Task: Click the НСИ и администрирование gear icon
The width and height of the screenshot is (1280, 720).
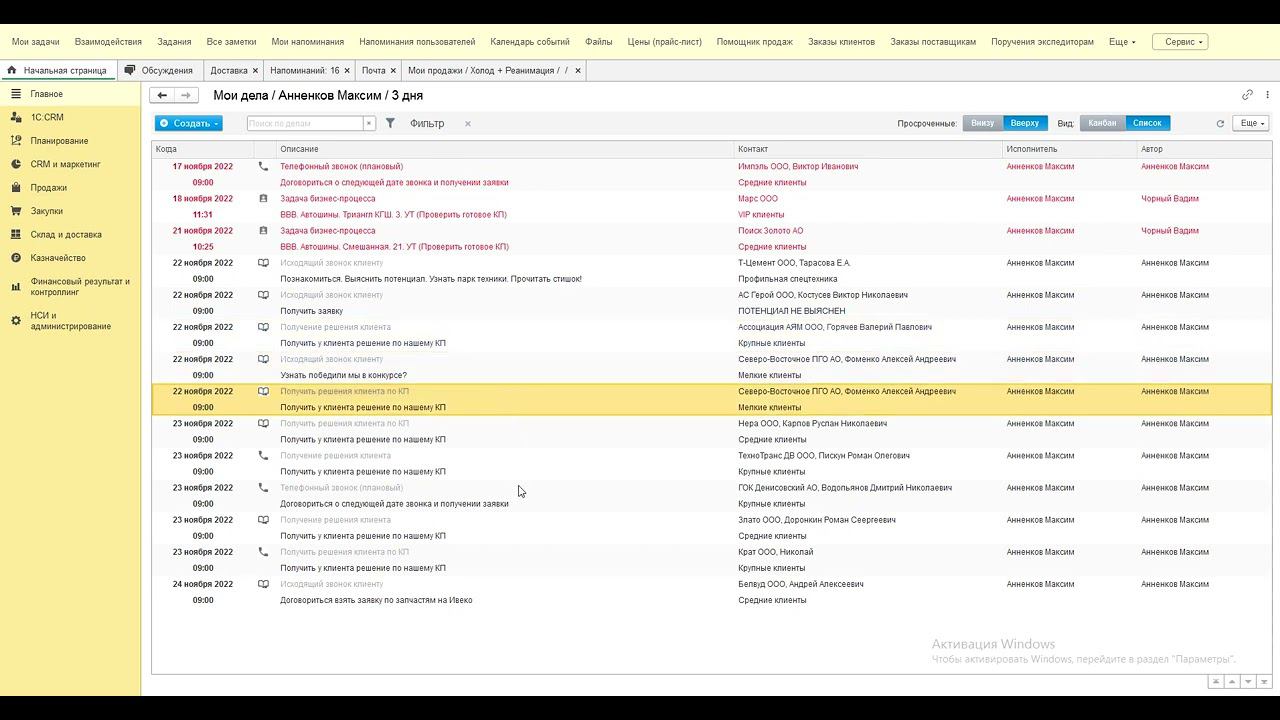Action: [16, 321]
